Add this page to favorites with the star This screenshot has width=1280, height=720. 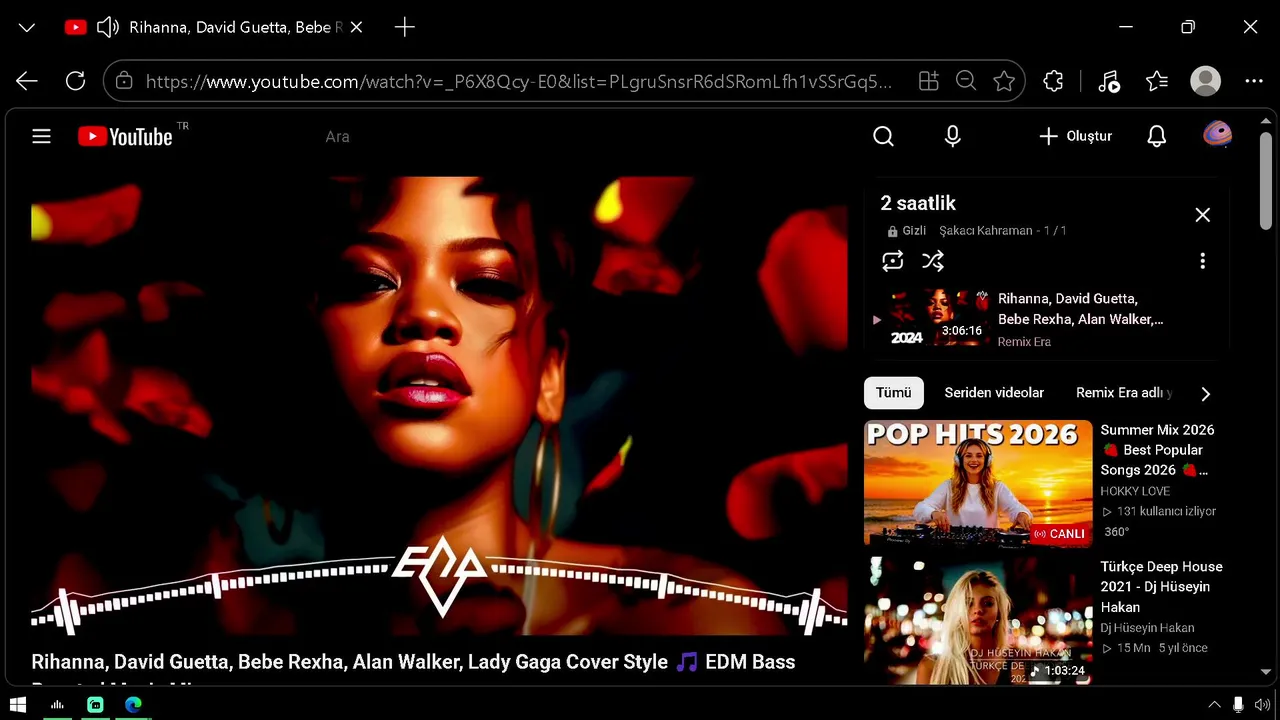tap(1004, 81)
